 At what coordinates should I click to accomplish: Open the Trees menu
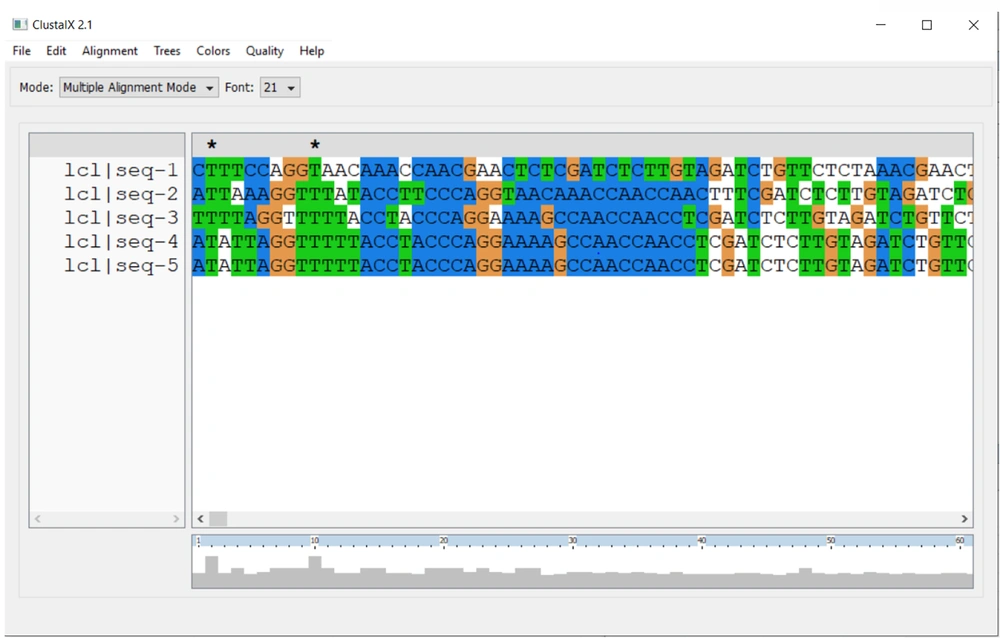click(x=167, y=51)
